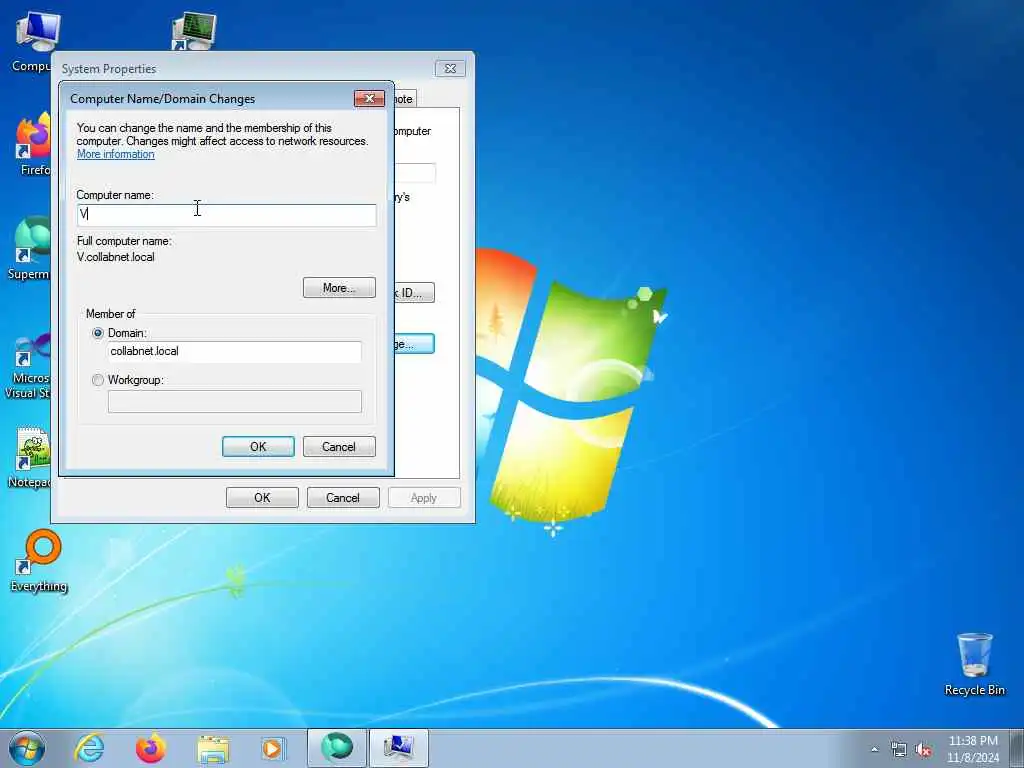Cancel the Computer Name/Domain Changes dialog
The image size is (1024, 768).
pos(339,447)
